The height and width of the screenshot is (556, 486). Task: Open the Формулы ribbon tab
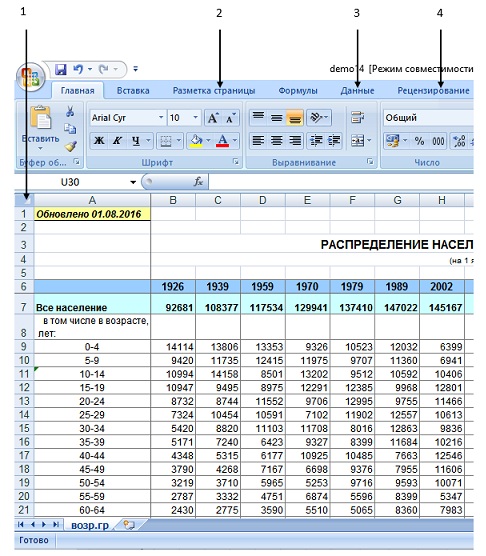coord(298,91)
